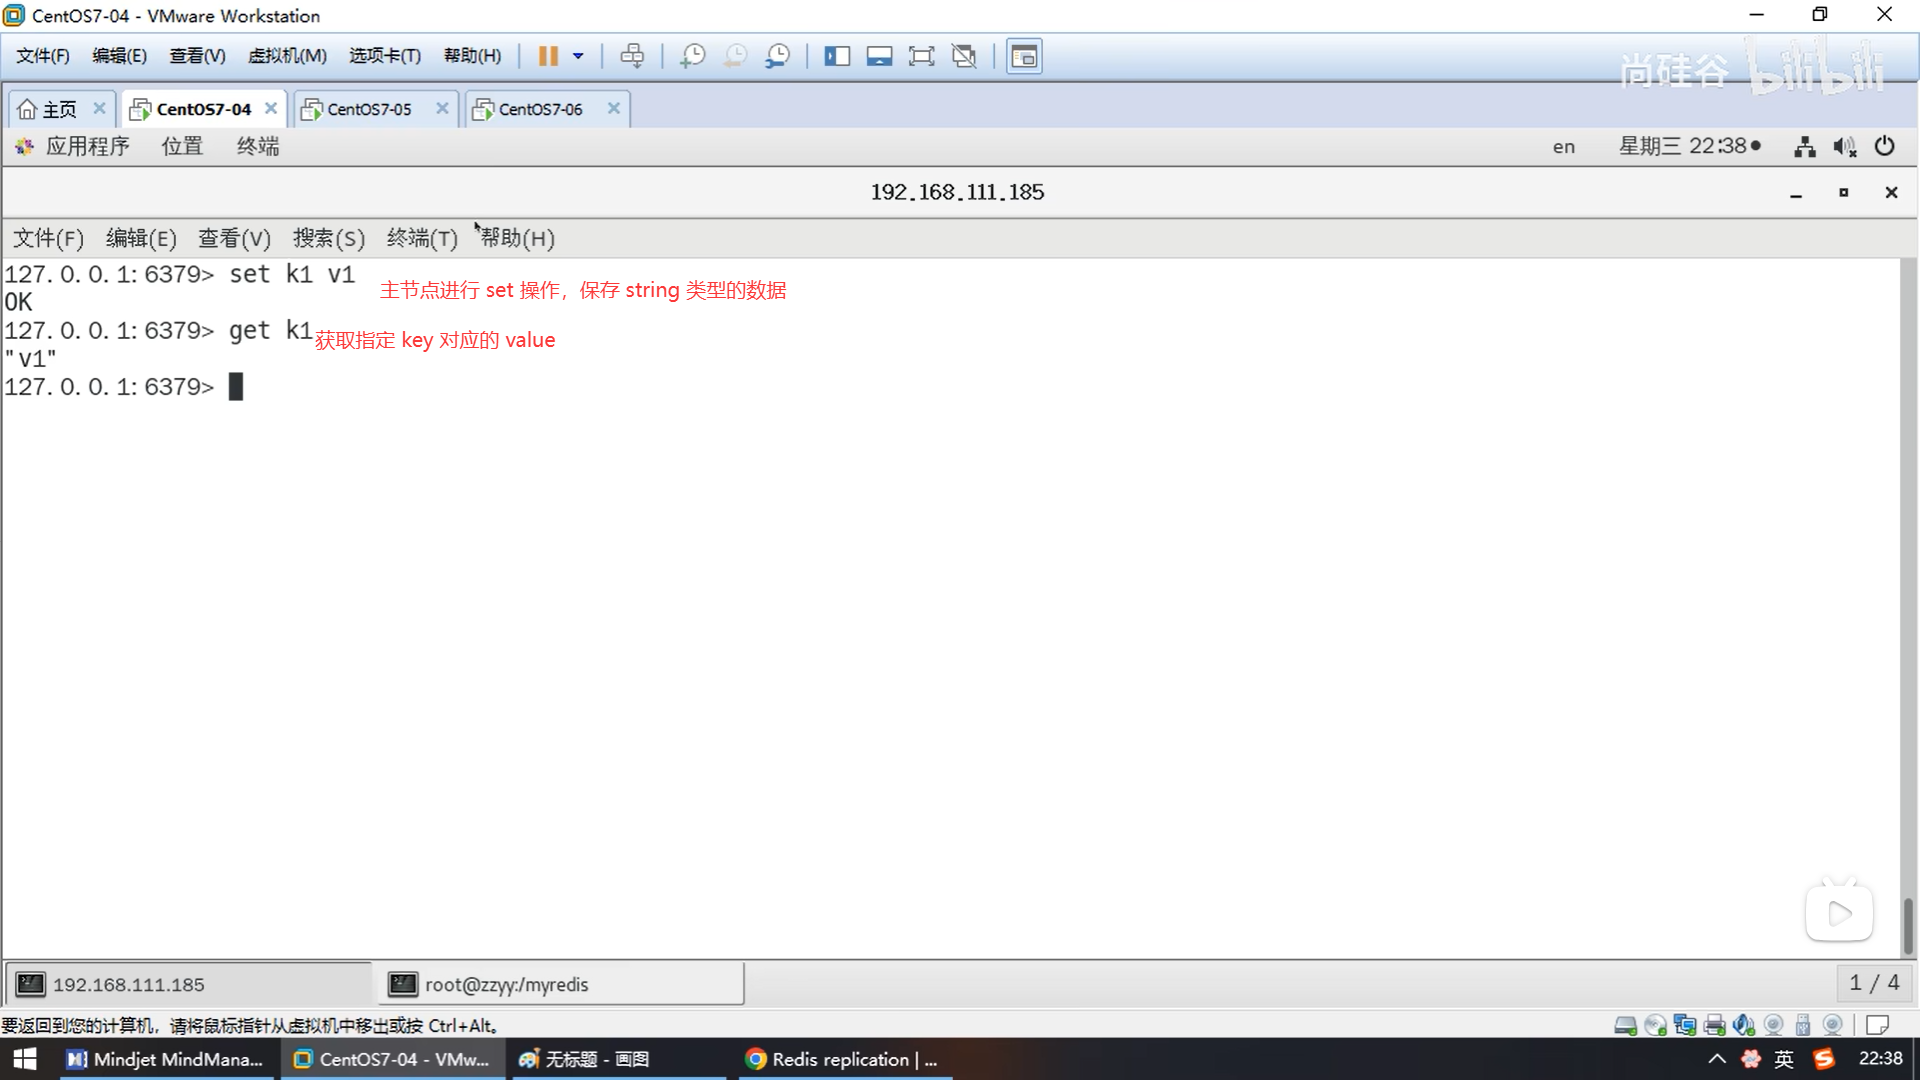Click the console view icon
This screenshot has width=1920, height=1080.
[1024, 56]
